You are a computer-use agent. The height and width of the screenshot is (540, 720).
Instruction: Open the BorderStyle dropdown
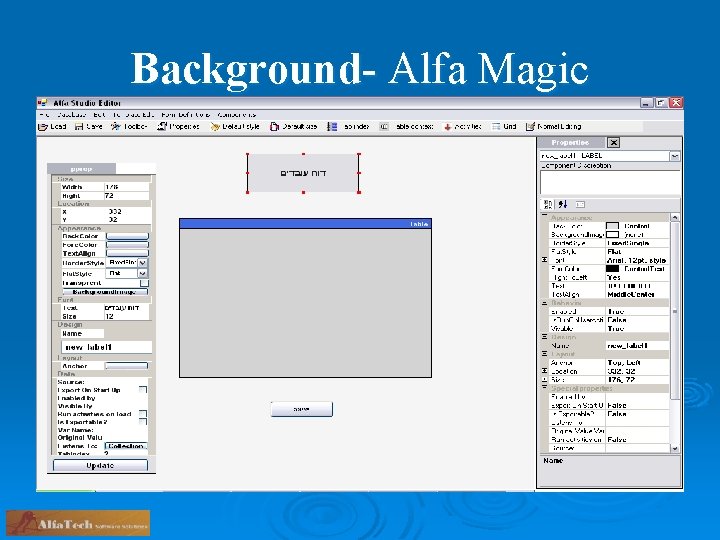[x=142, y=263]
